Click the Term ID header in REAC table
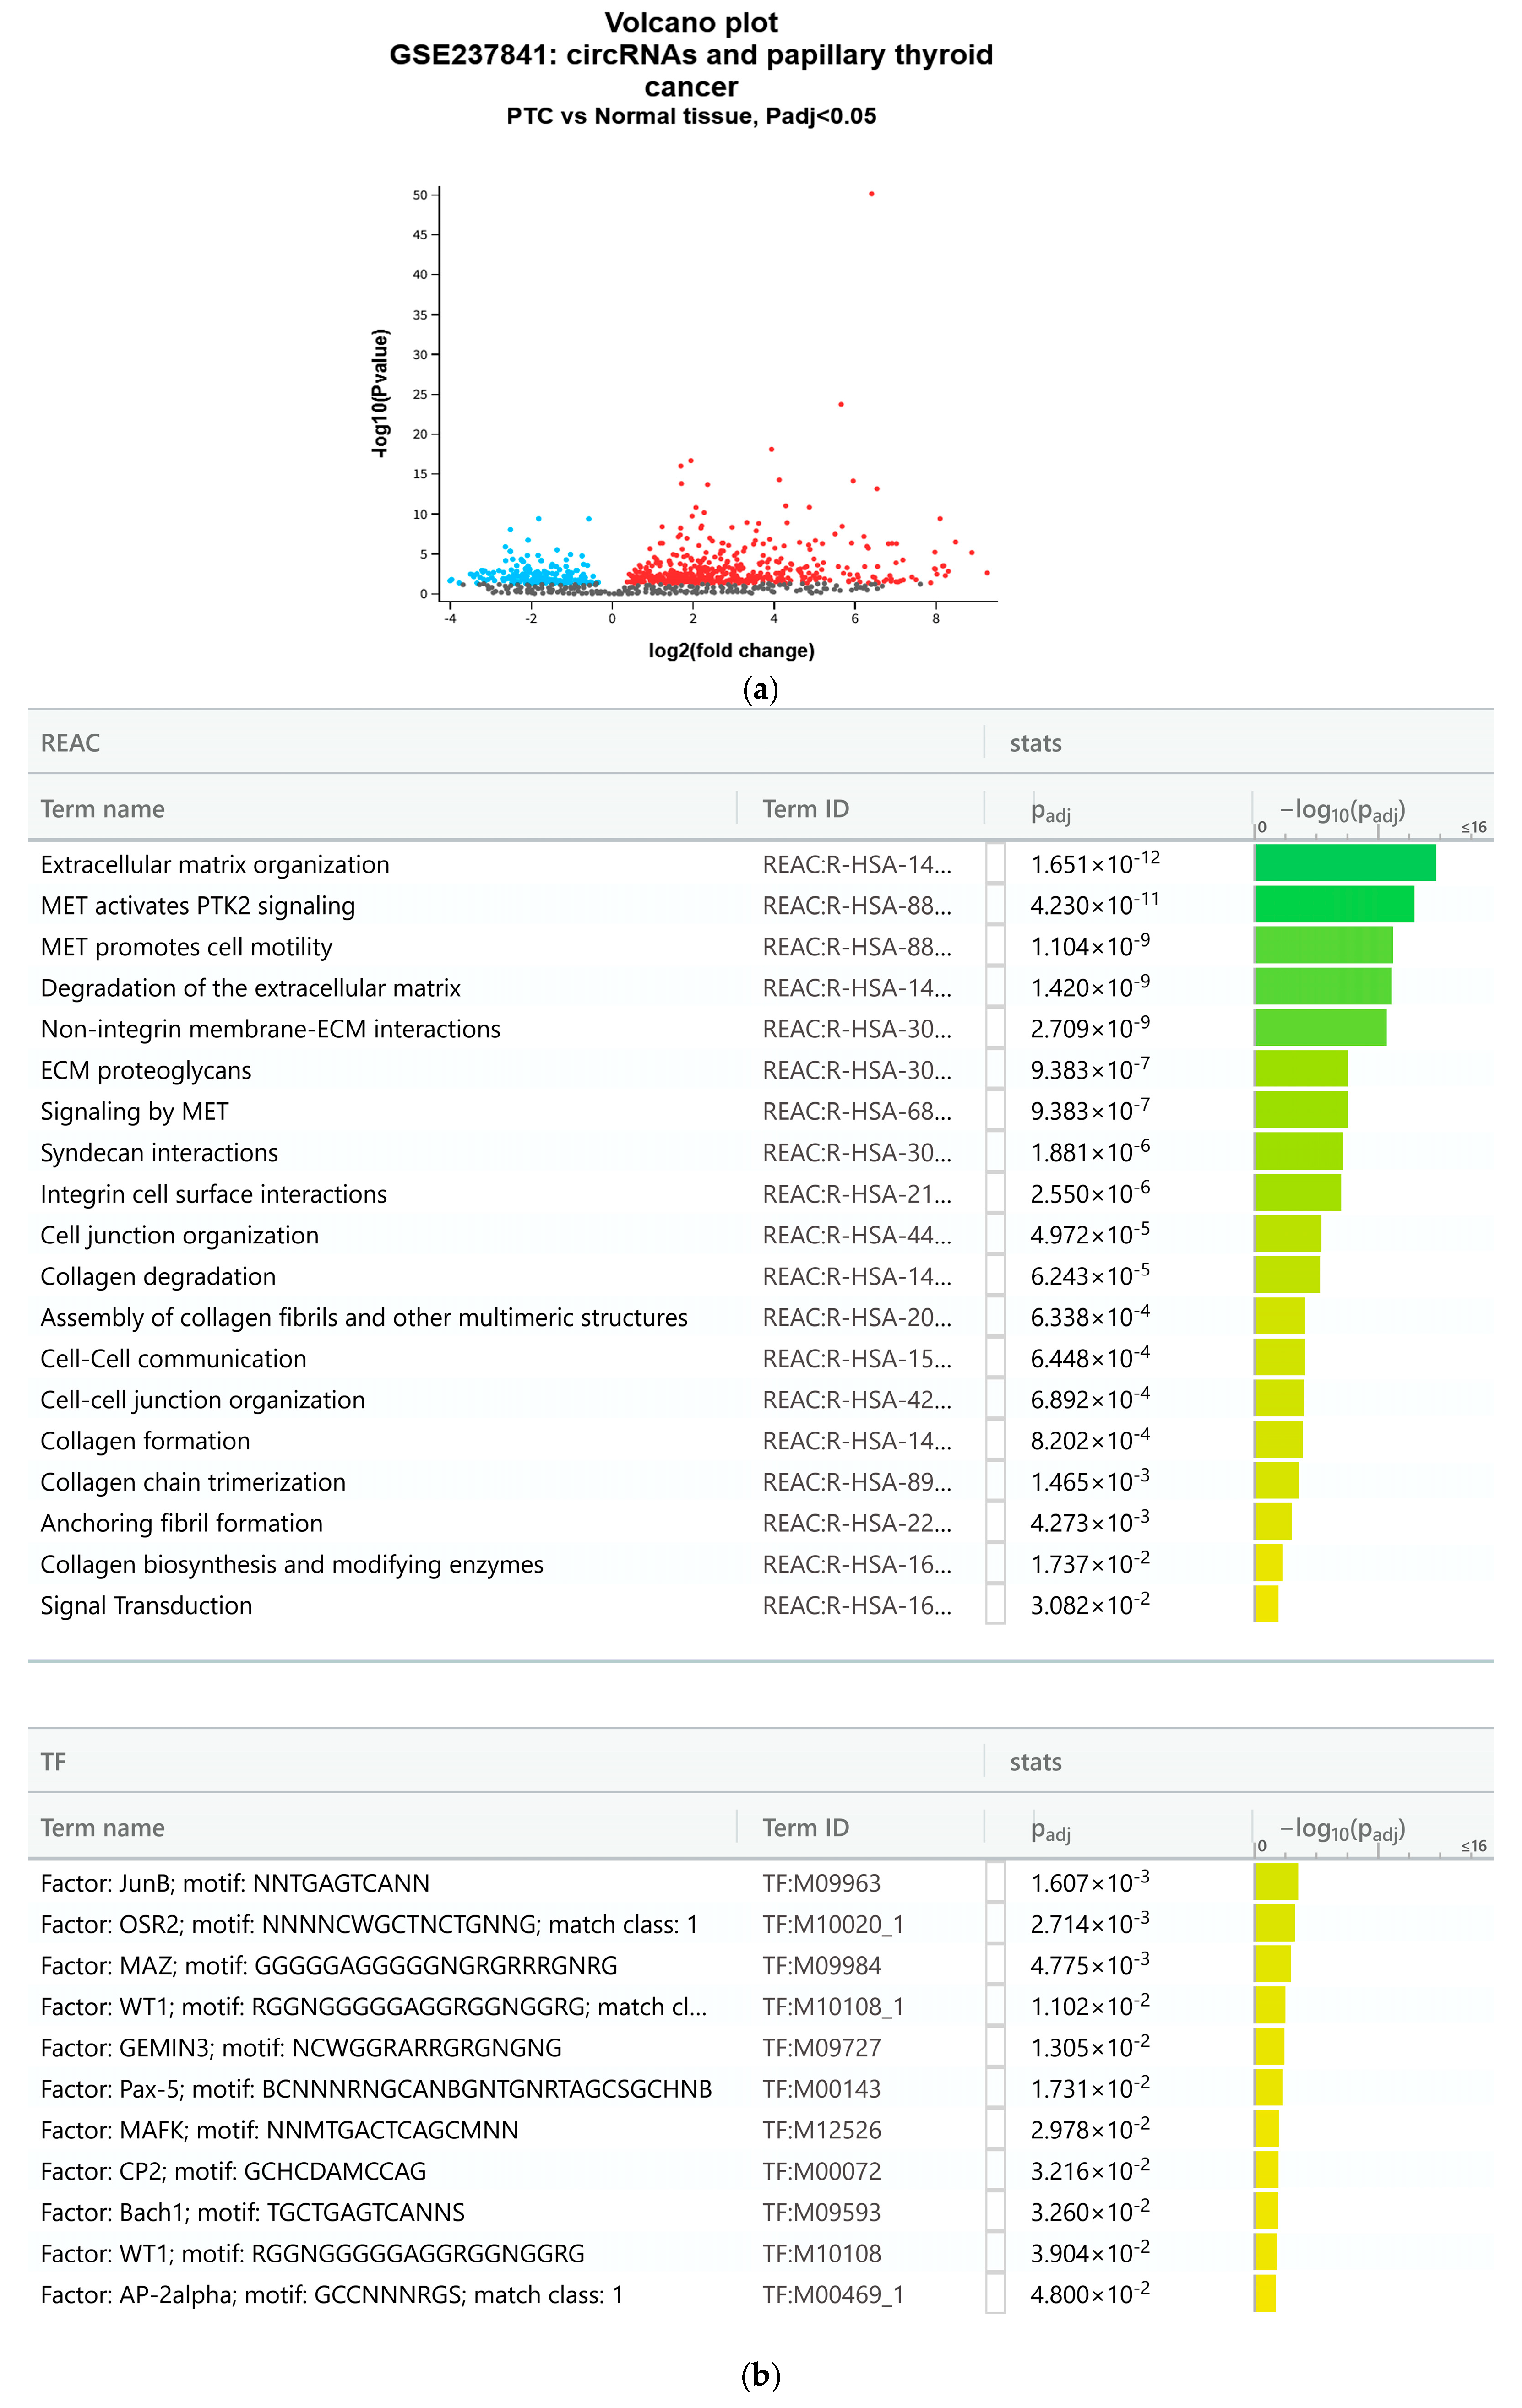This screenshot has width=1522, height=2408. point(805,809)
